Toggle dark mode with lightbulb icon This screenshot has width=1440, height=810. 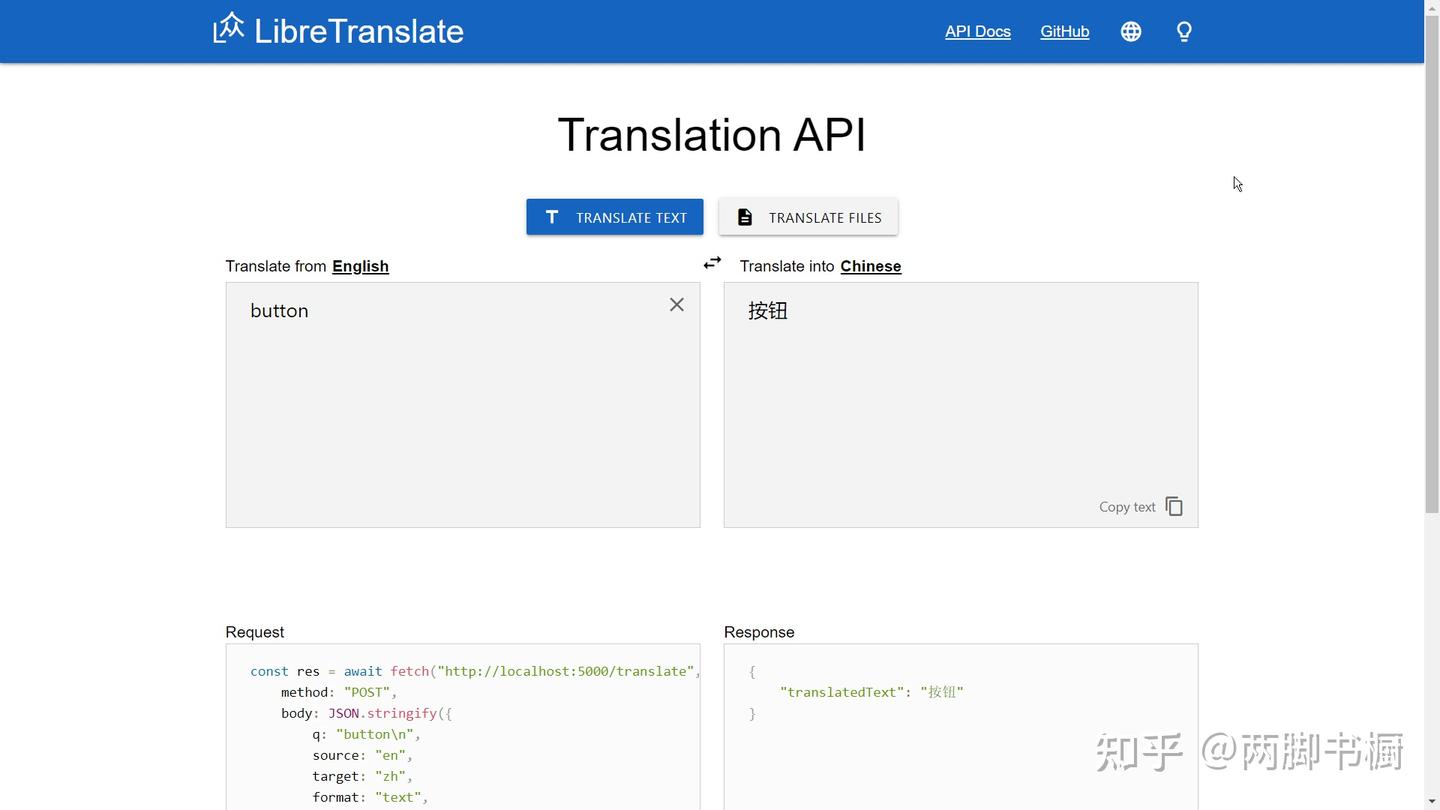click(x=1184, y=32)
